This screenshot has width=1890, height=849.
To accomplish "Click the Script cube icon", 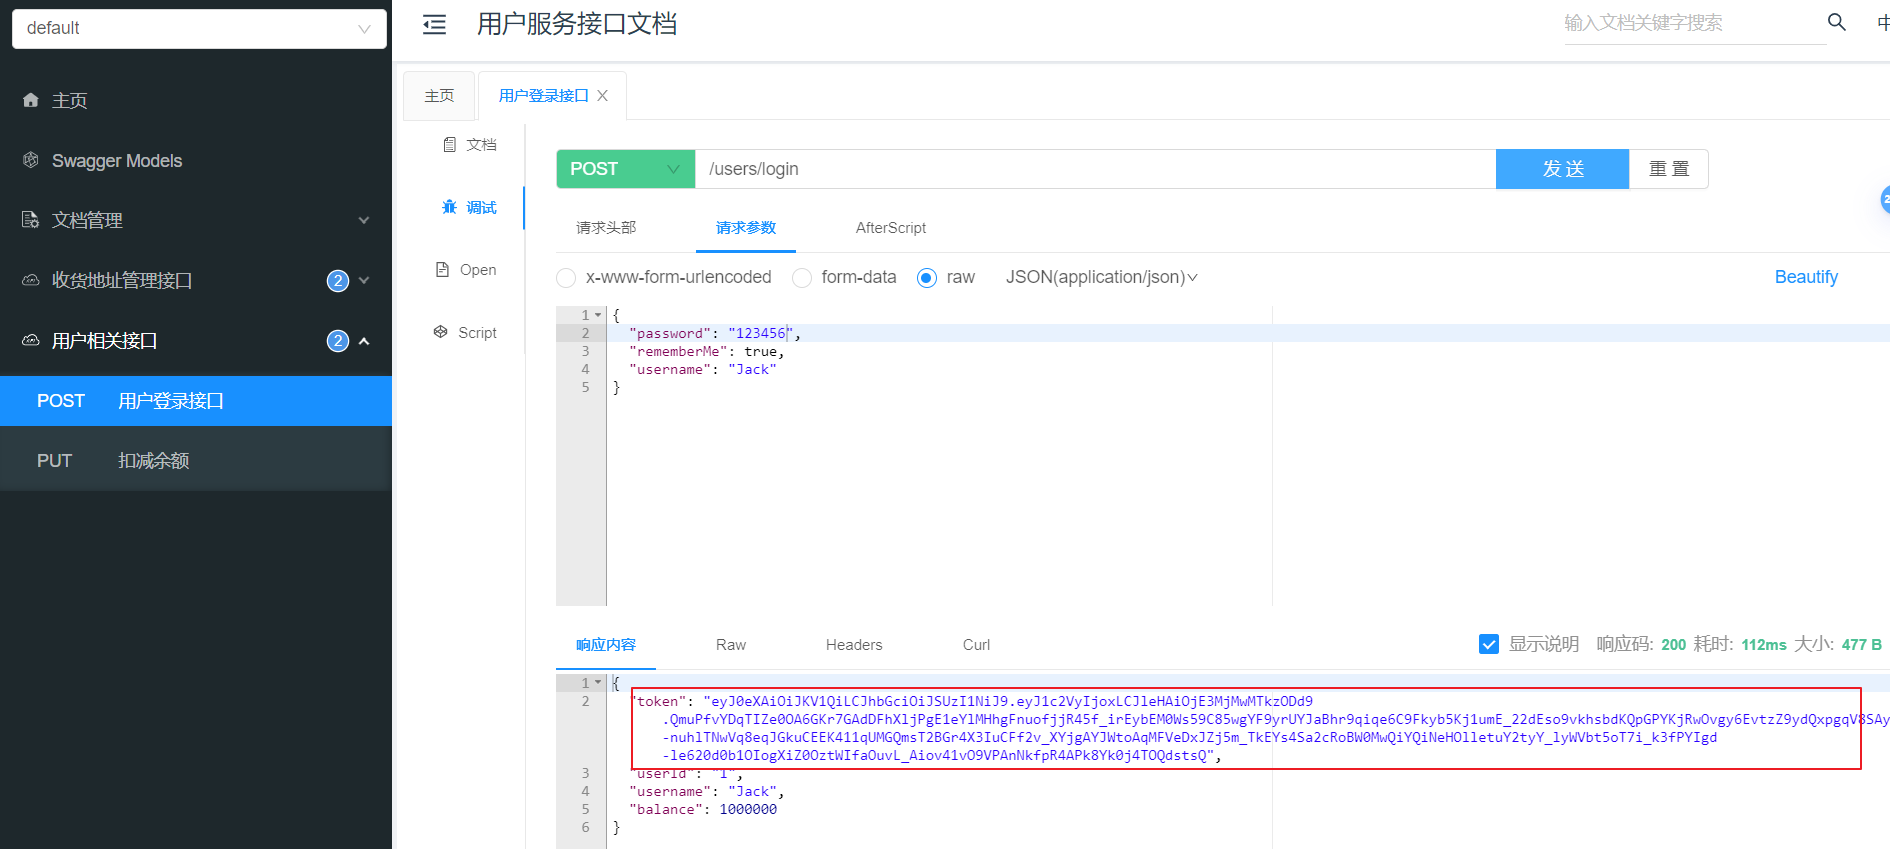I will coord(440,332).
